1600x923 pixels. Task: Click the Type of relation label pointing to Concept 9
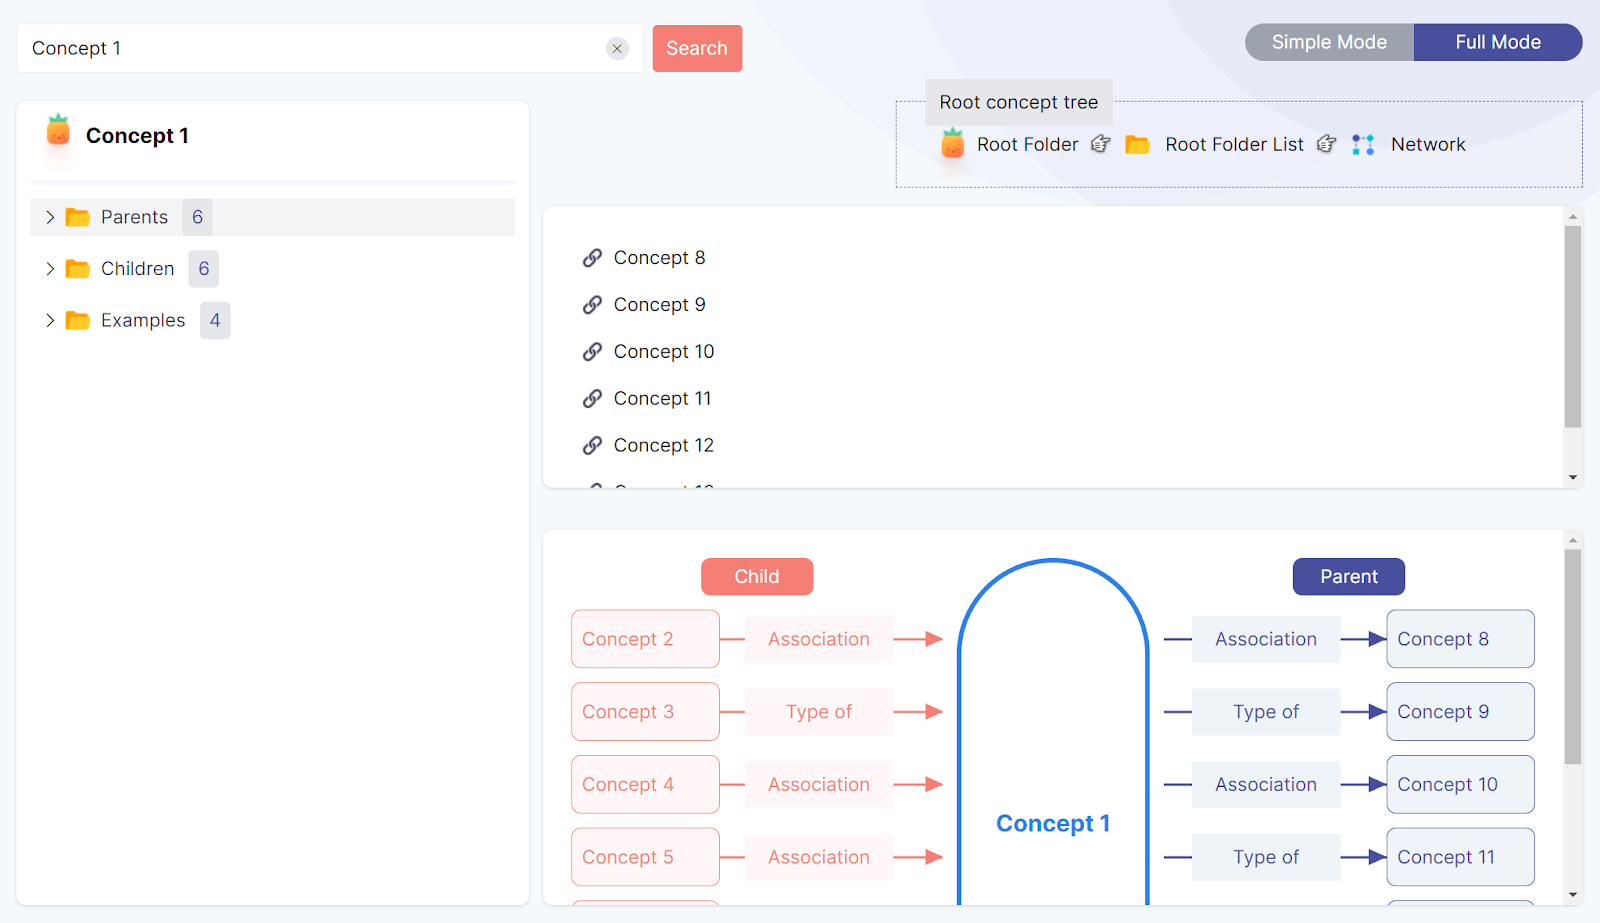tap(1266, 712)
